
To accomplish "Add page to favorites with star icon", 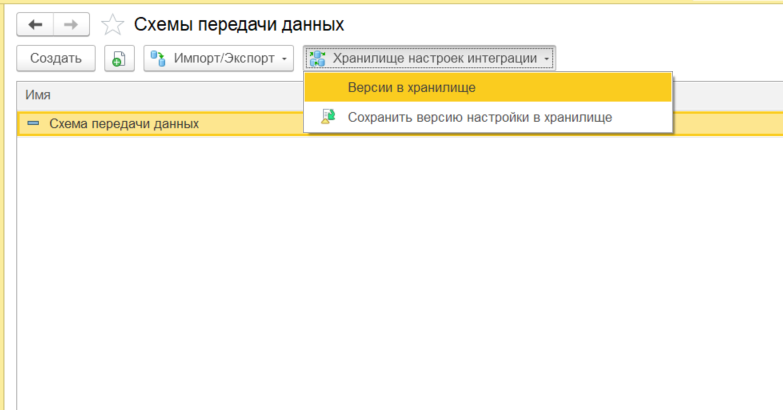I will click(x=112, y=24).
